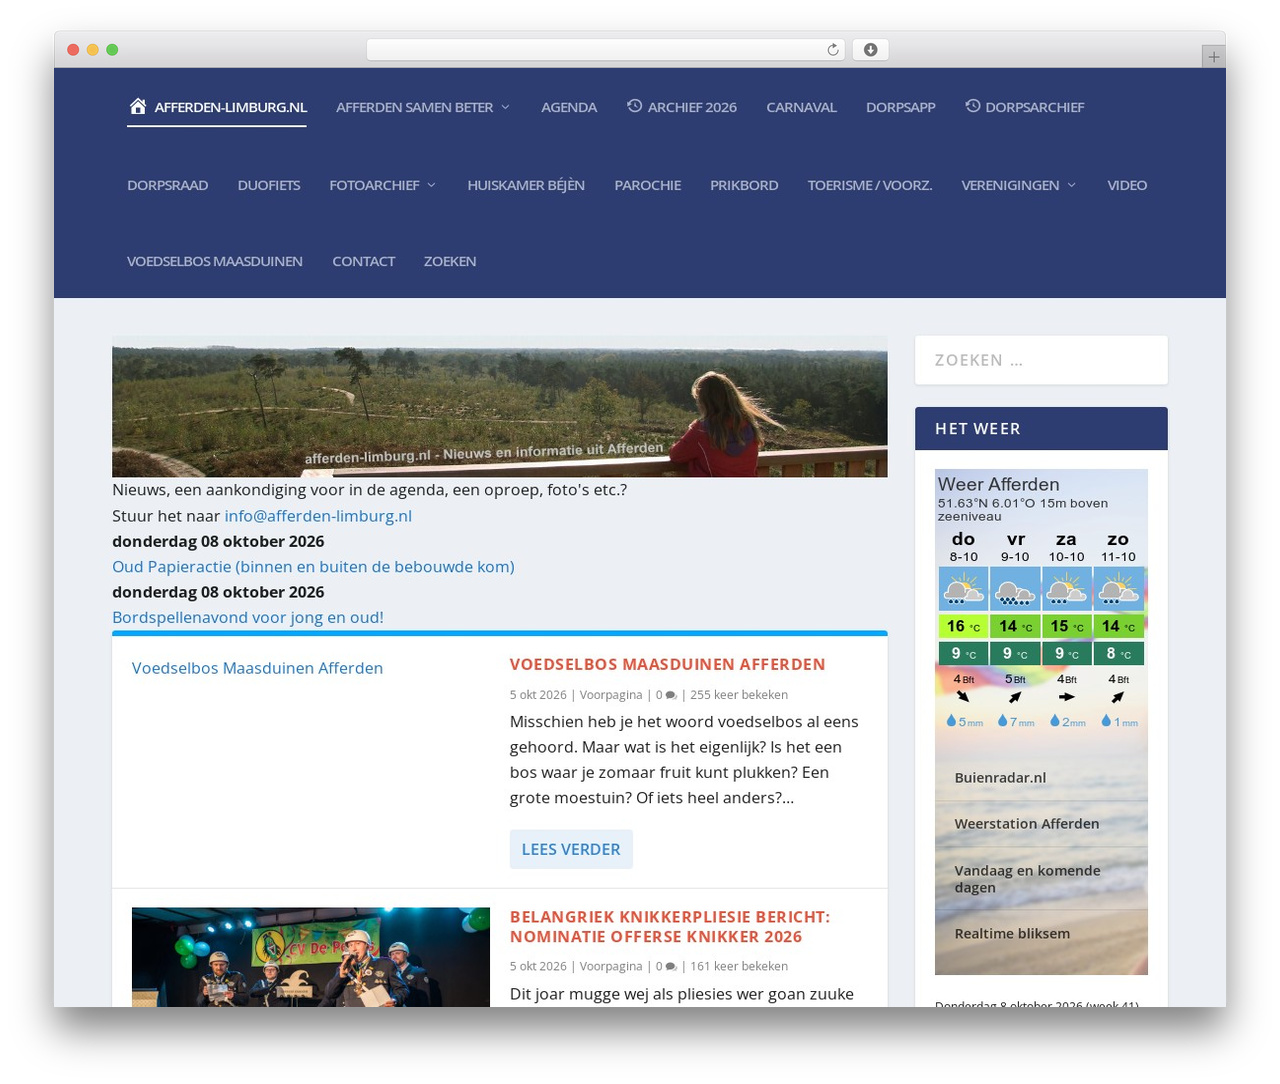Click the Buienradar.nl weather link
This screenshot has height=1084, width=1280.
pyautogui.click(x=1000, y=778)
